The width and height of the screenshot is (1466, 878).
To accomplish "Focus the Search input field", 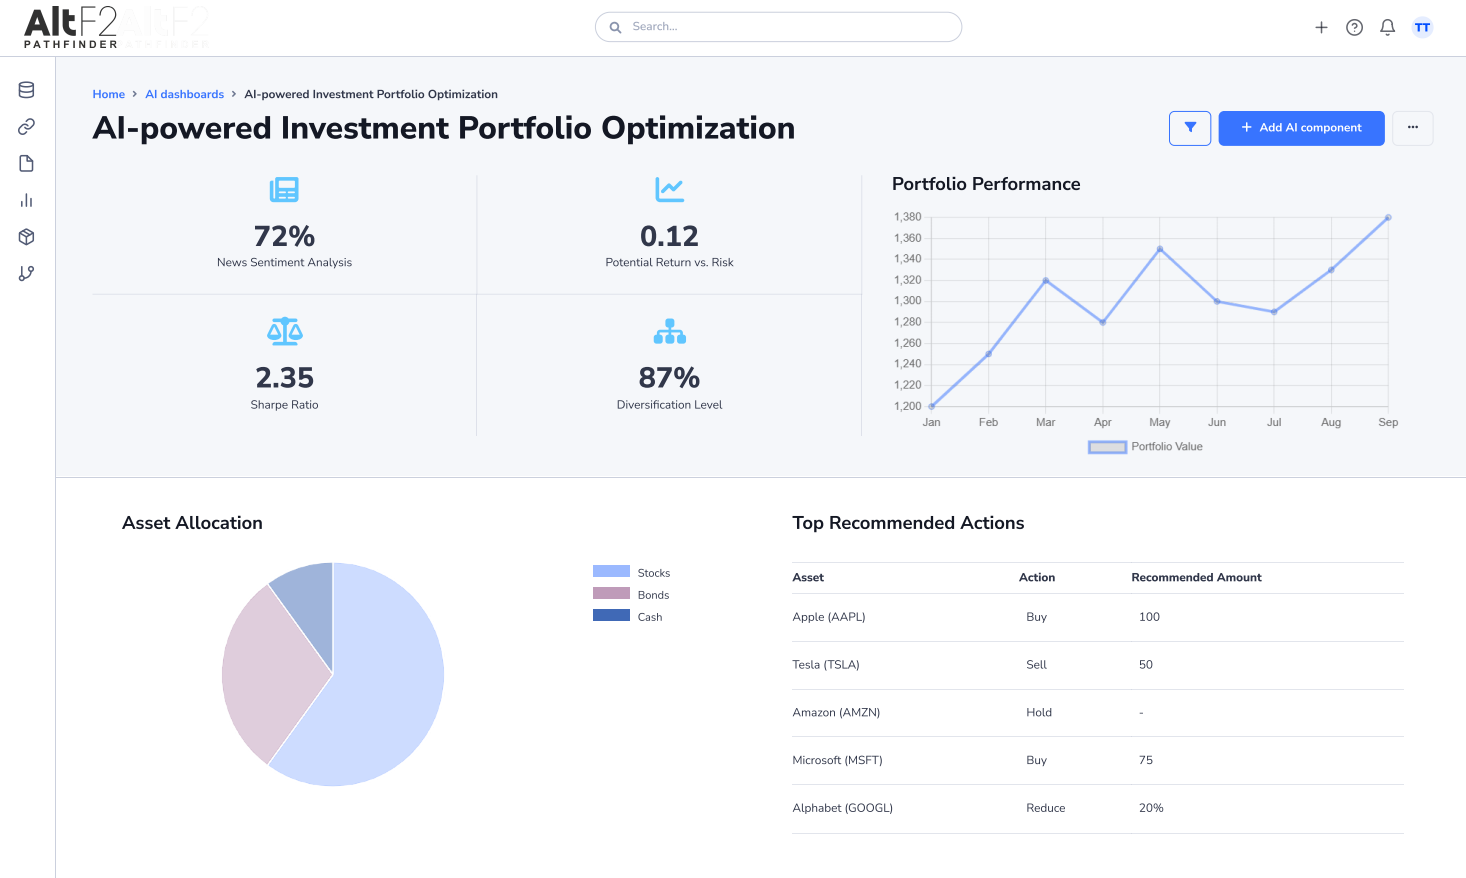I will (778, 27).
